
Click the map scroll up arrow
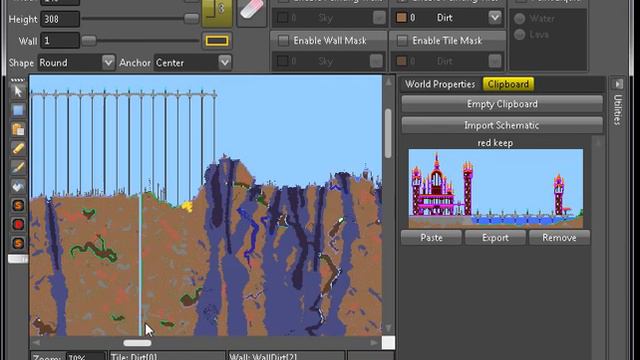[388, 82]
